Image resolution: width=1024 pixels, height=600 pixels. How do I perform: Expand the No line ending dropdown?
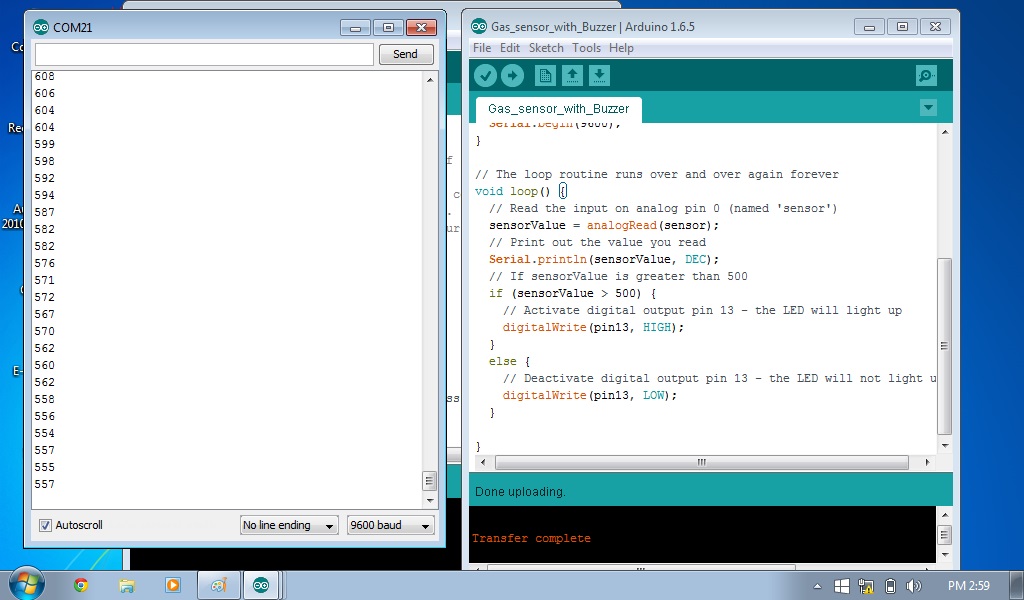pos(289,525)
